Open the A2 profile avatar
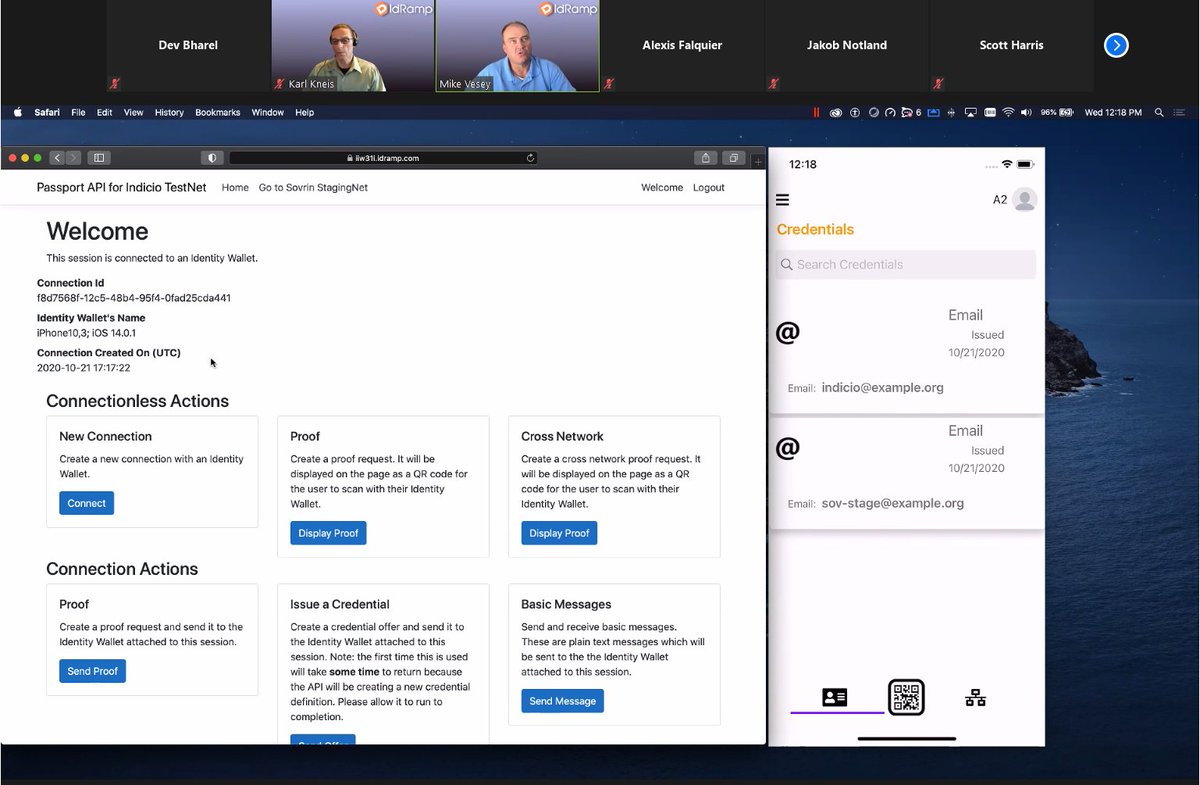 1024,200
